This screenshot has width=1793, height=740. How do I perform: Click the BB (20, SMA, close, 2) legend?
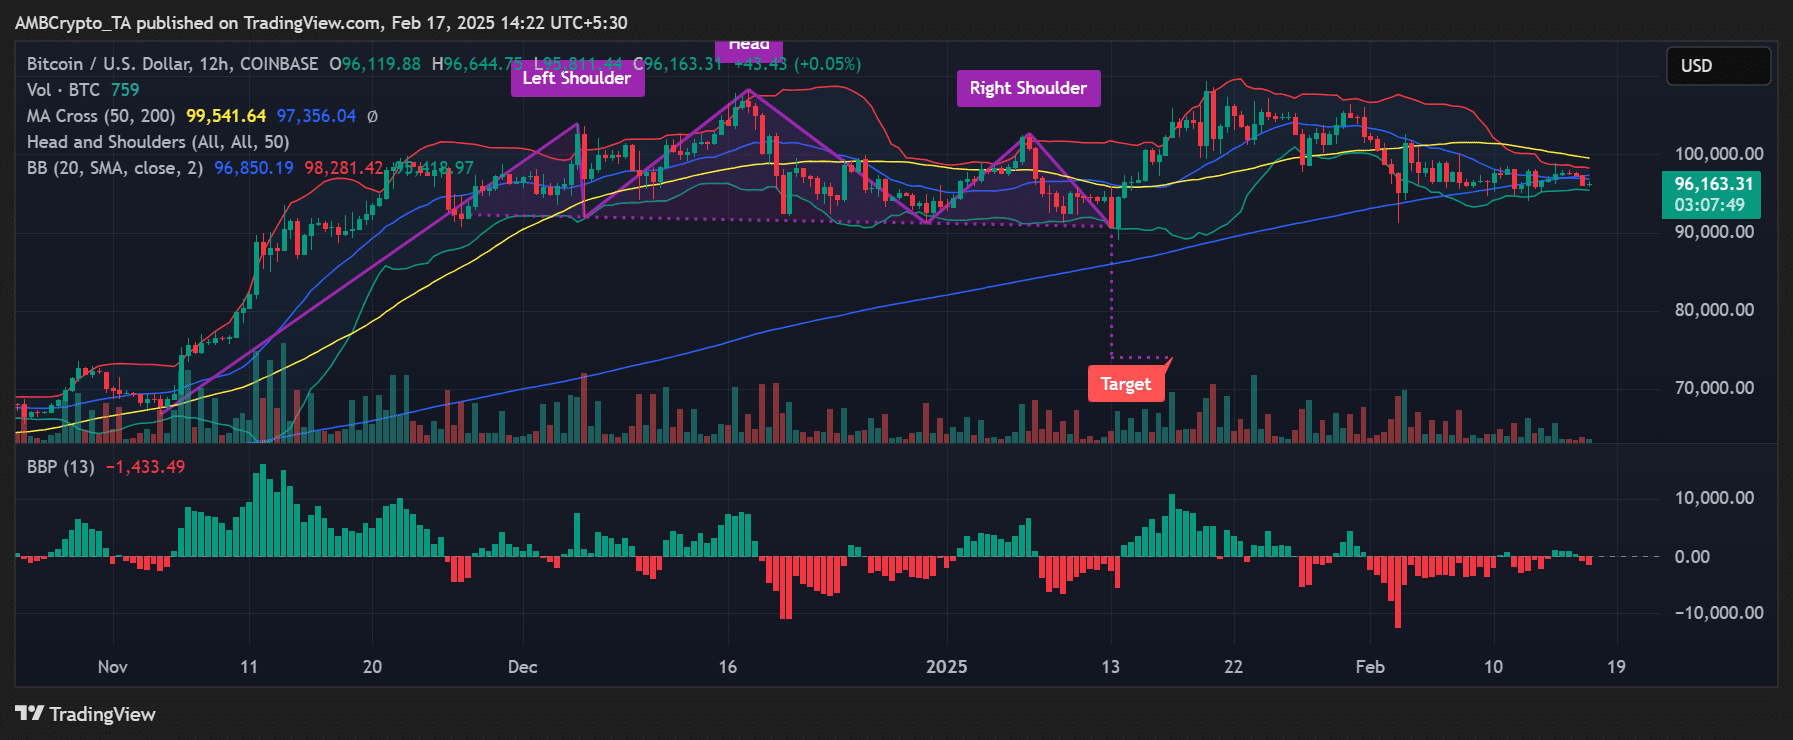[115, 168]
